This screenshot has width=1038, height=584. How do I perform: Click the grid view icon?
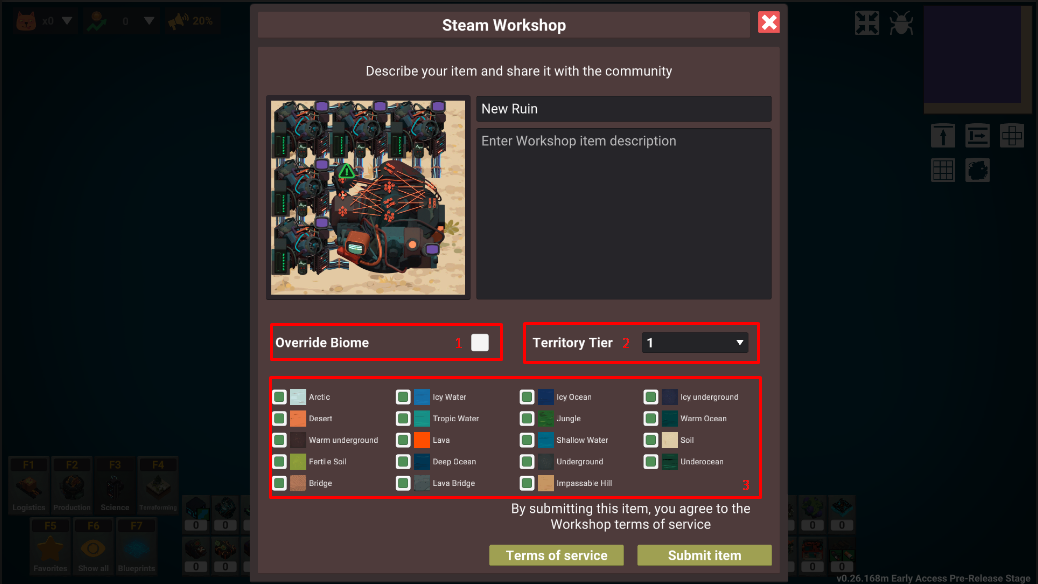tap(943, 170)
